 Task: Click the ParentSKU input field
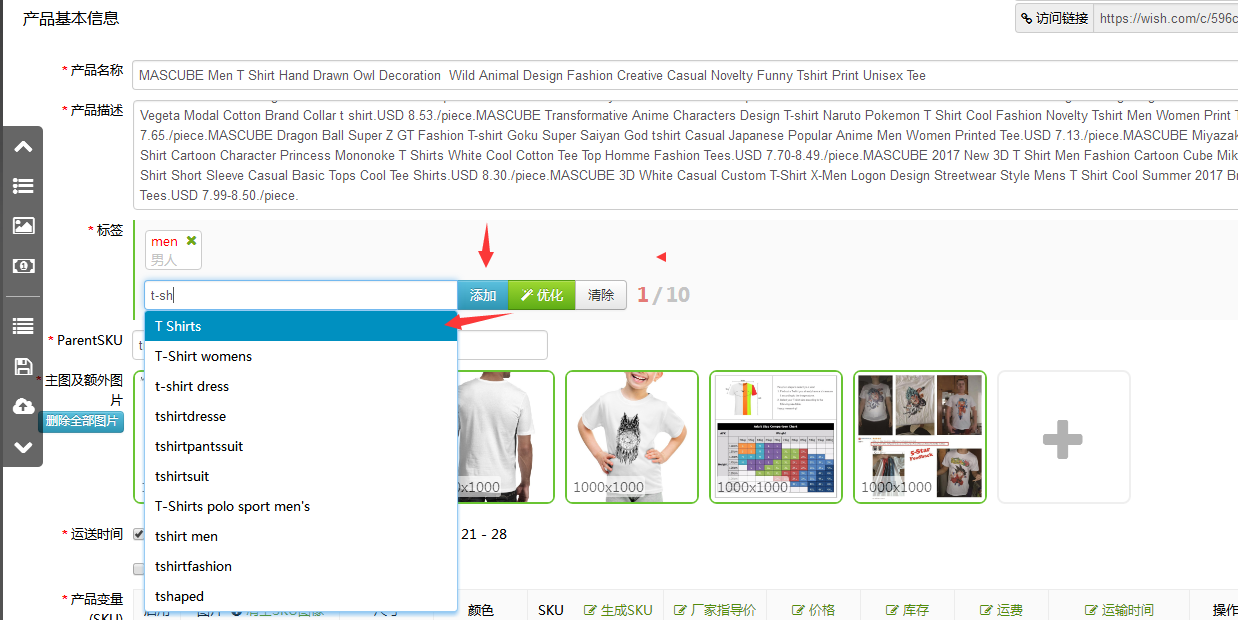502,345
